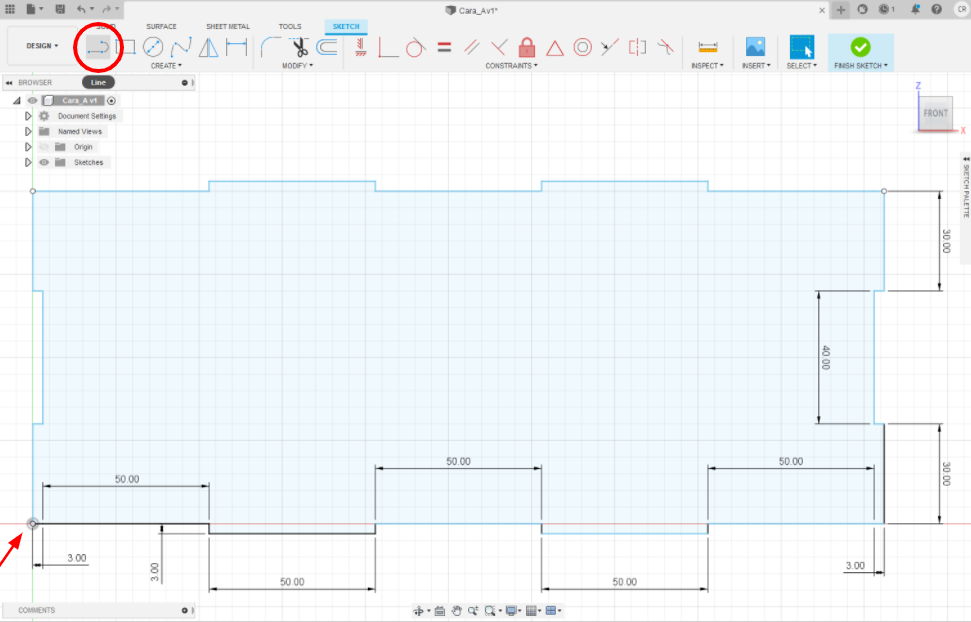
Task: Select the Mirror sketch tool
Action: tap(209, 47)
